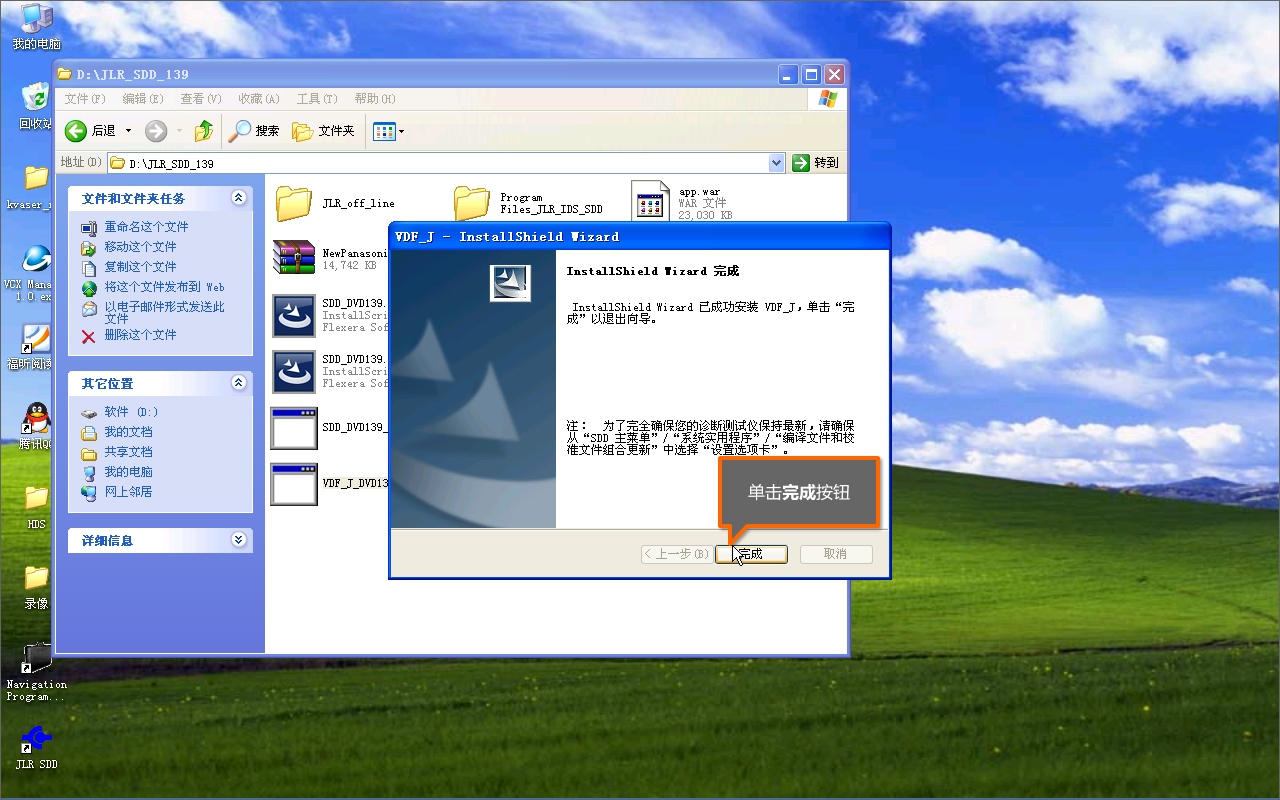Select the kvaser folder on desktop
The image size is (1280, 800).
coord(36,187)
